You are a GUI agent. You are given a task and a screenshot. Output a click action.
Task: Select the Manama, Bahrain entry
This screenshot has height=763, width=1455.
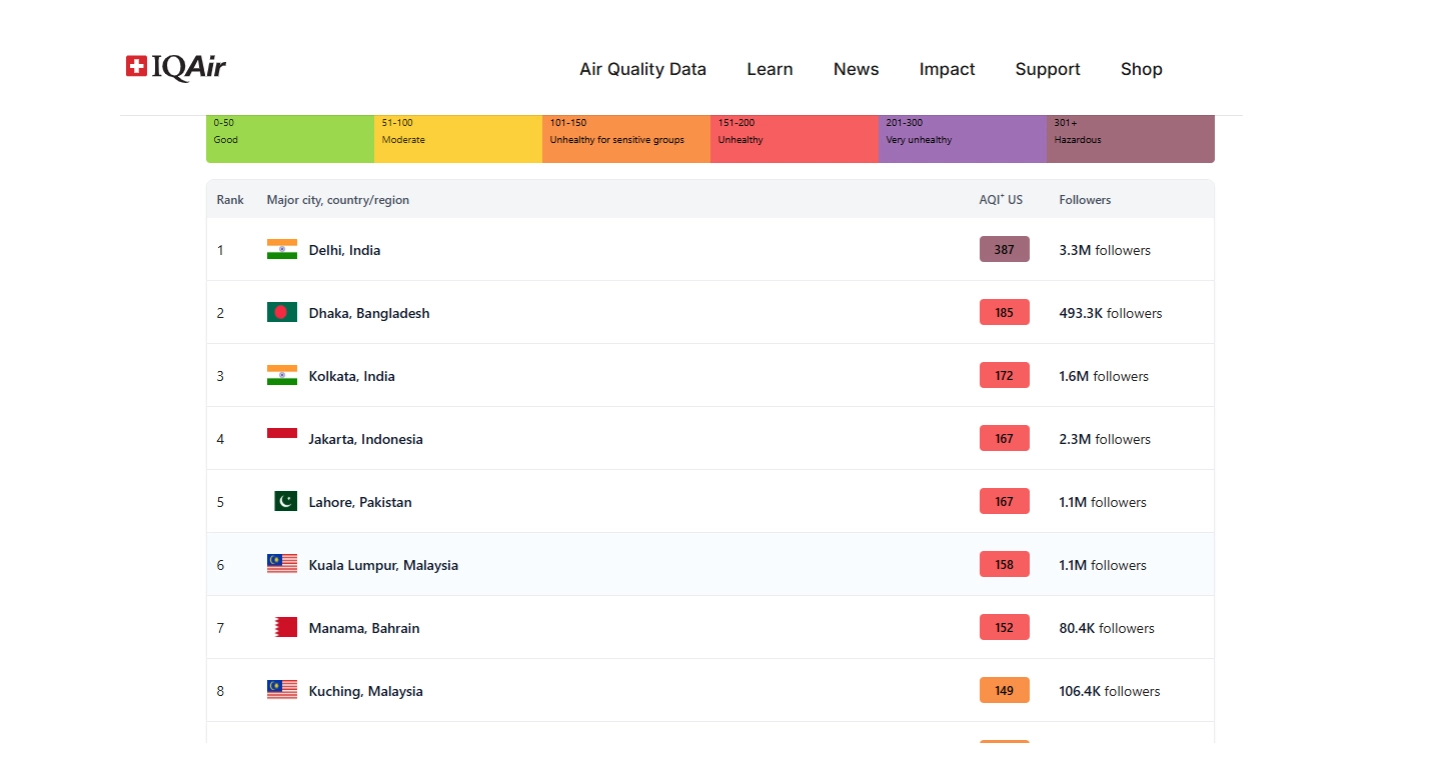[364, 628]
